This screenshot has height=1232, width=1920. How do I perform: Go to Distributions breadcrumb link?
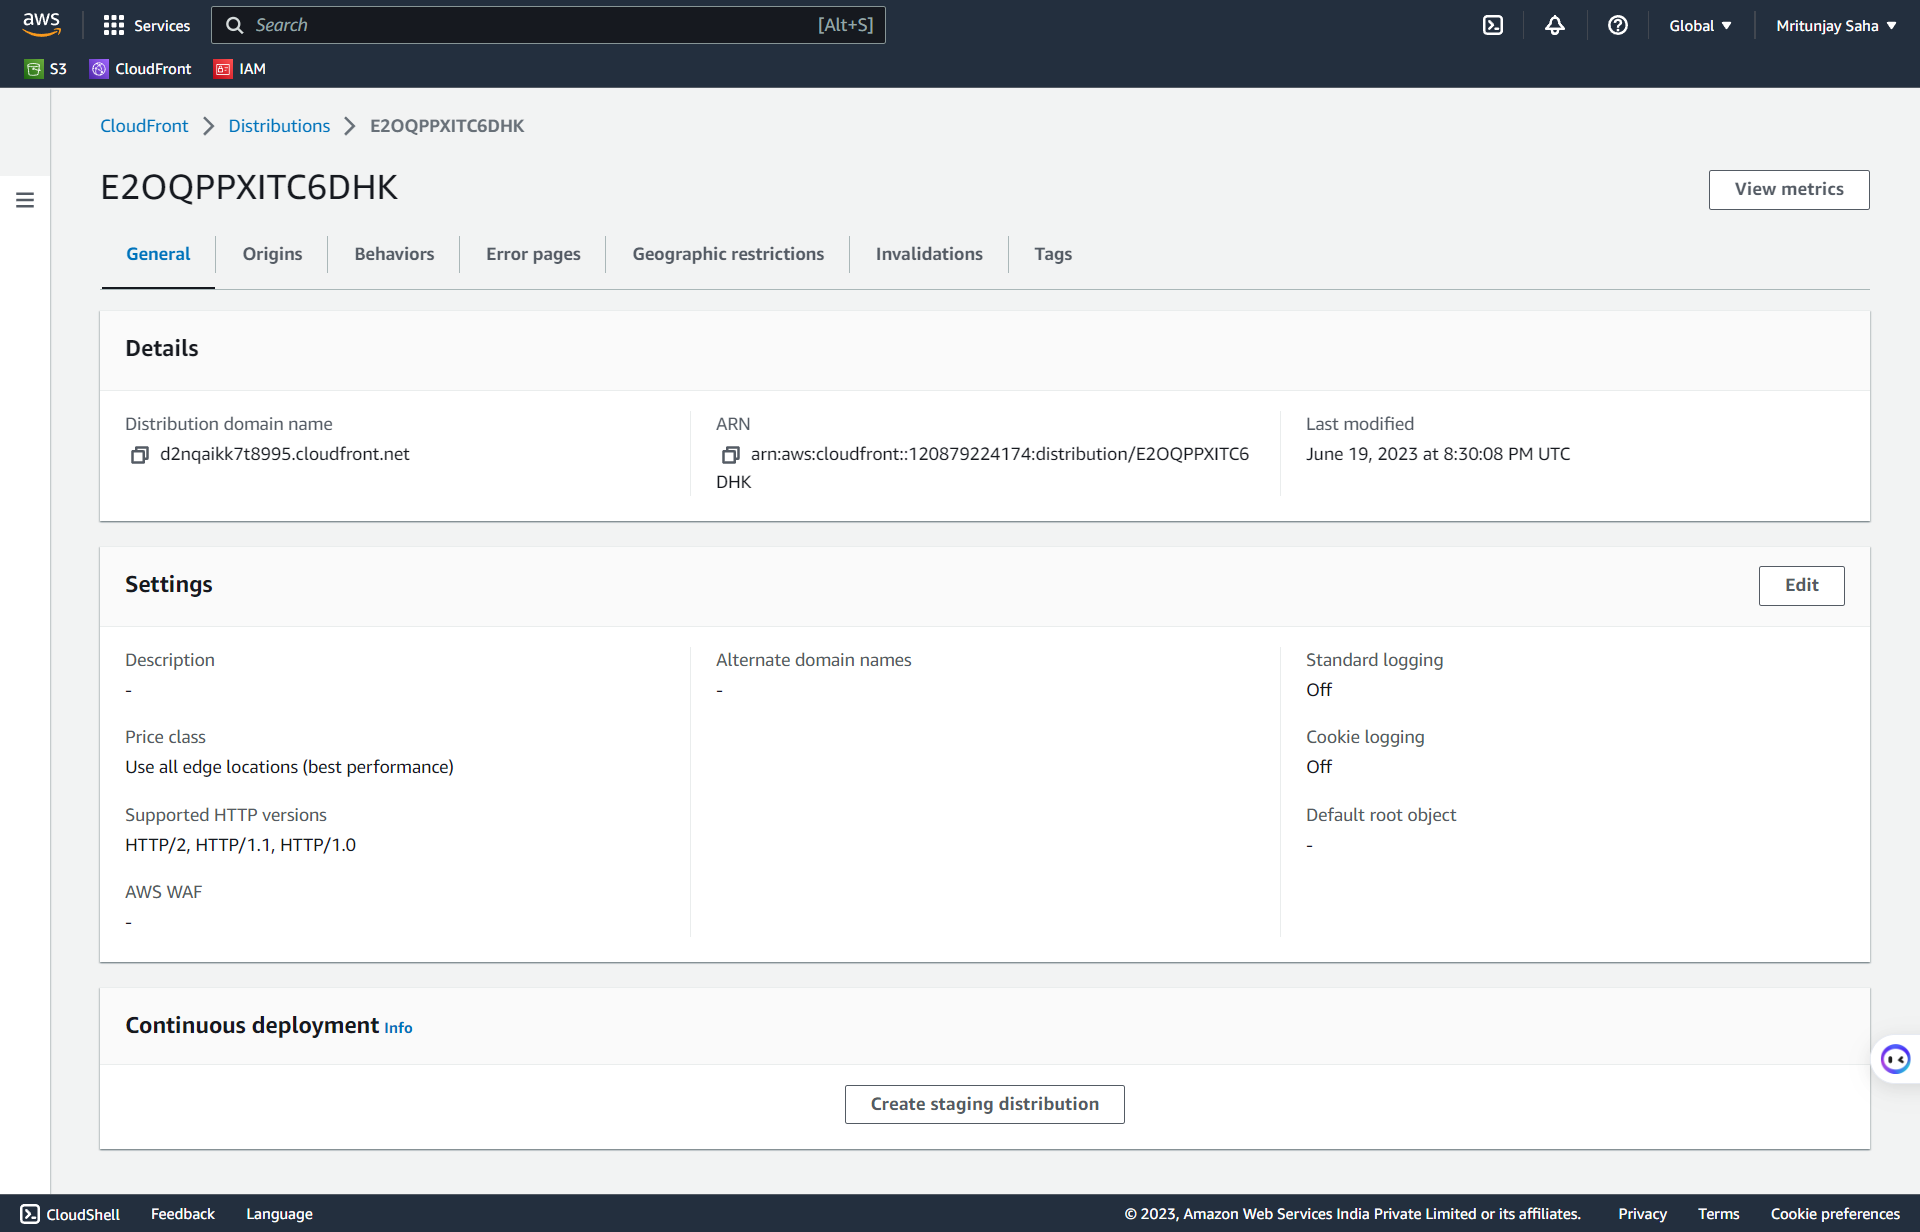(279, 126)
